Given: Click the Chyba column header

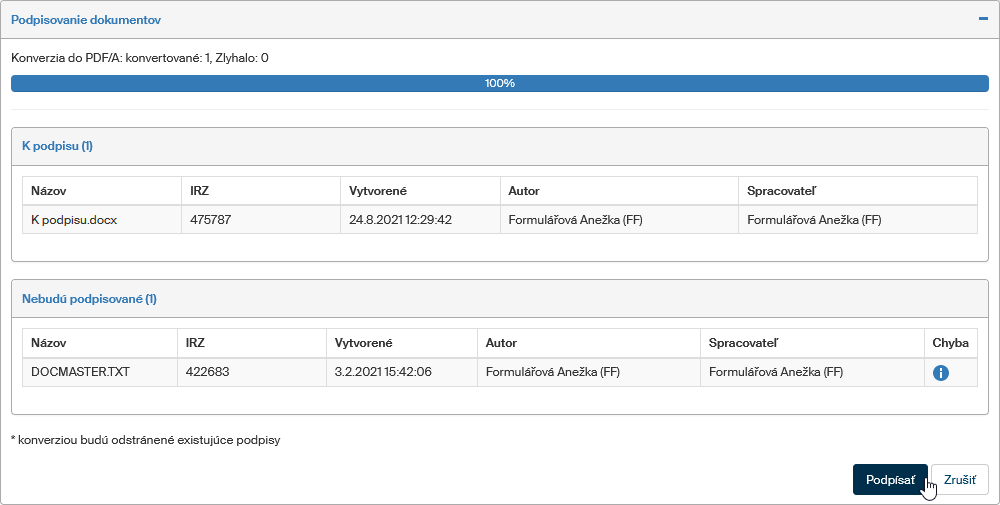Looking at the screenshot, I should pos(950,343).
